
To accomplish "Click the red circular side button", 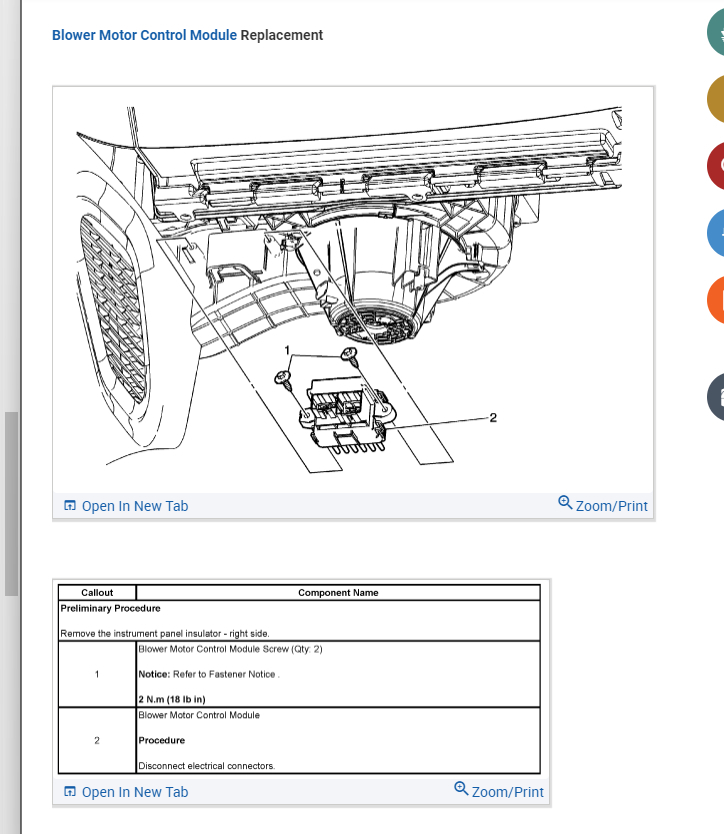I will [x=717, y=166].
